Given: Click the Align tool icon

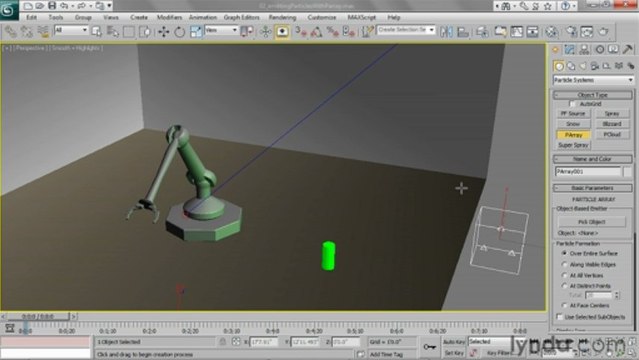Looking at the screenshot, I should pyautogui.click(x=463, y=31).
